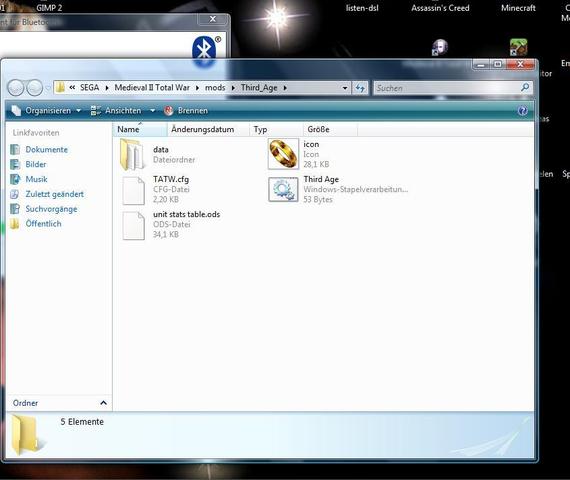
Task: Select the unit stats table.ods file icon
Action: [133, 225]
